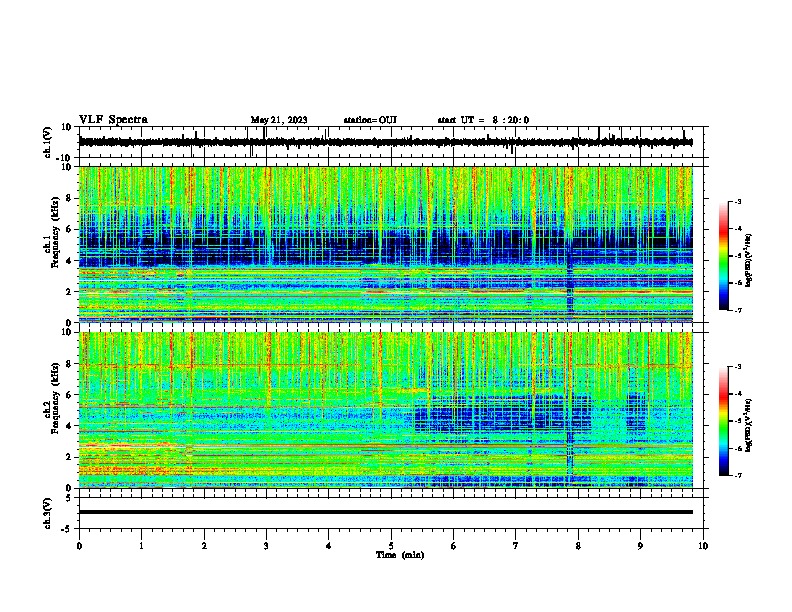Click time axis tick label "2"
This screenshot has height=612, width=792.
tap(204, 546)
